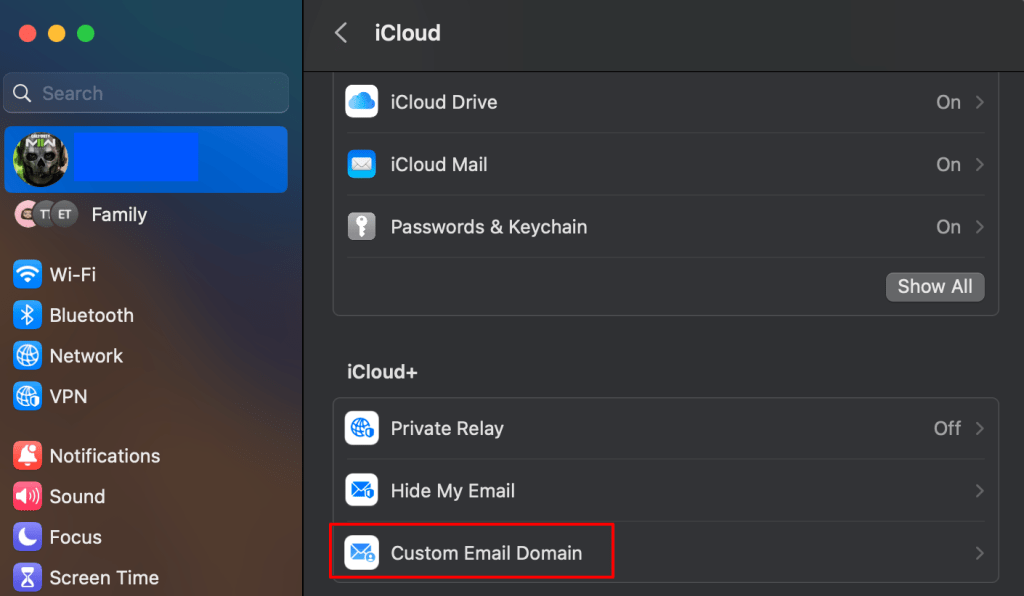Expand iCloud Drive On chevron

click(979, 102)
